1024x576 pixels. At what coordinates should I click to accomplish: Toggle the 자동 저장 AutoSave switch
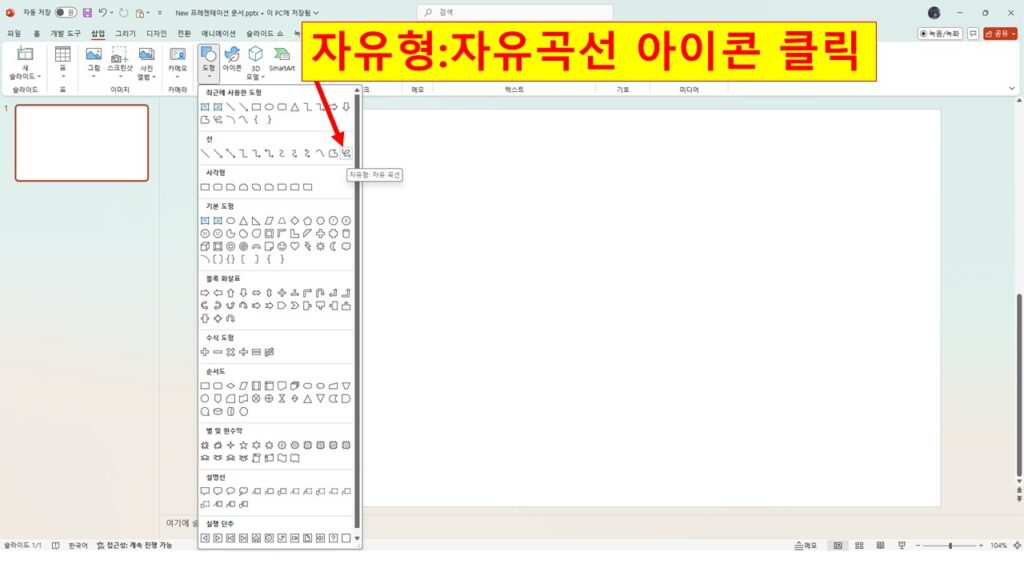(65, 12)
